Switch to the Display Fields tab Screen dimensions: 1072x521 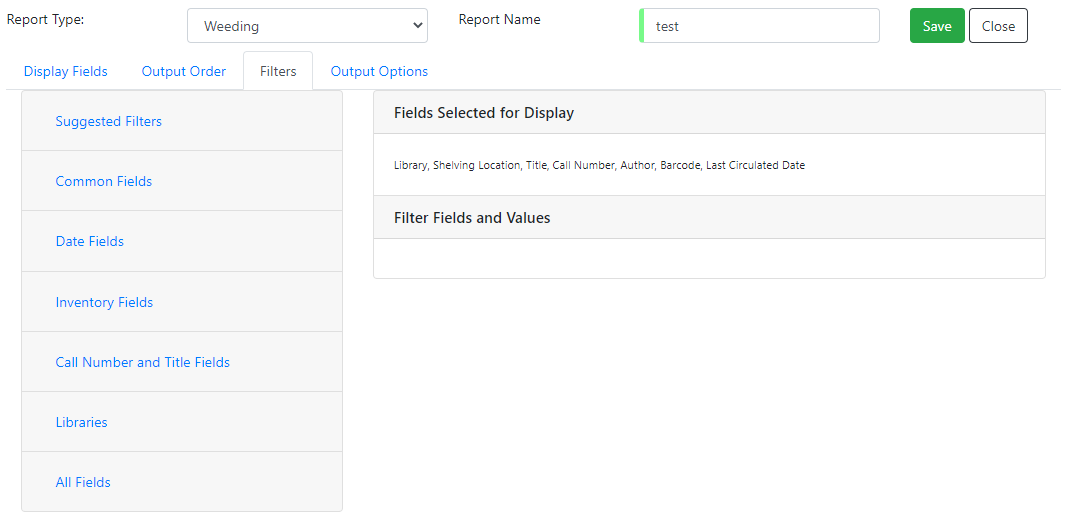click(66, 71)
